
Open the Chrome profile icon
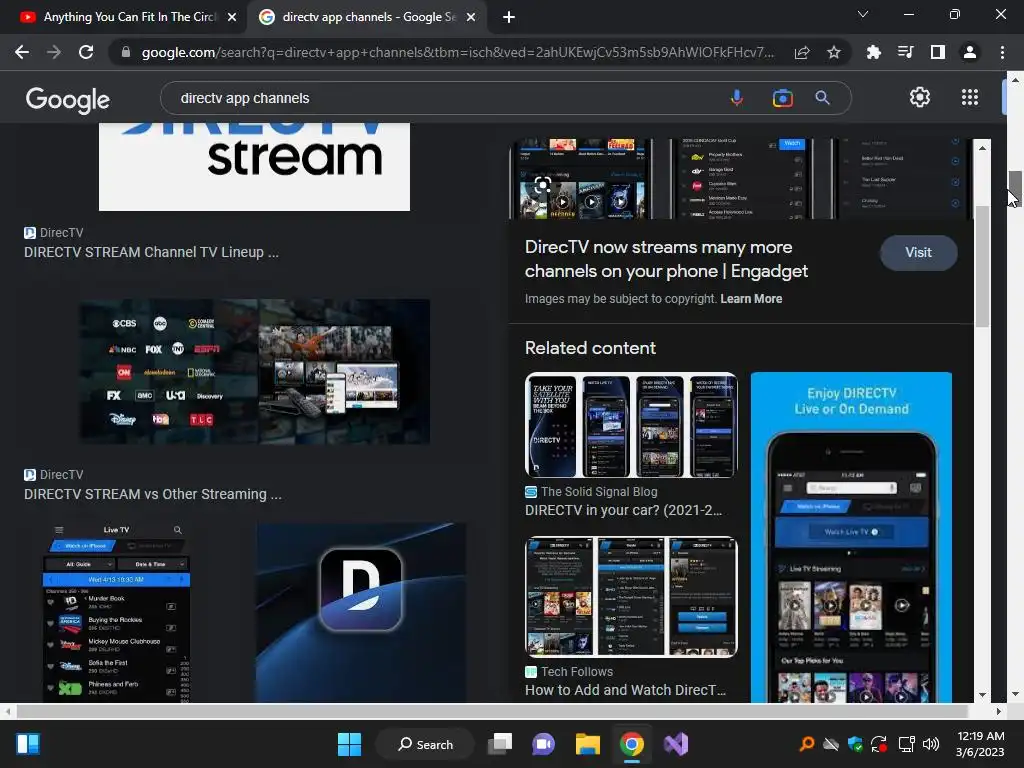pos(970,52)
